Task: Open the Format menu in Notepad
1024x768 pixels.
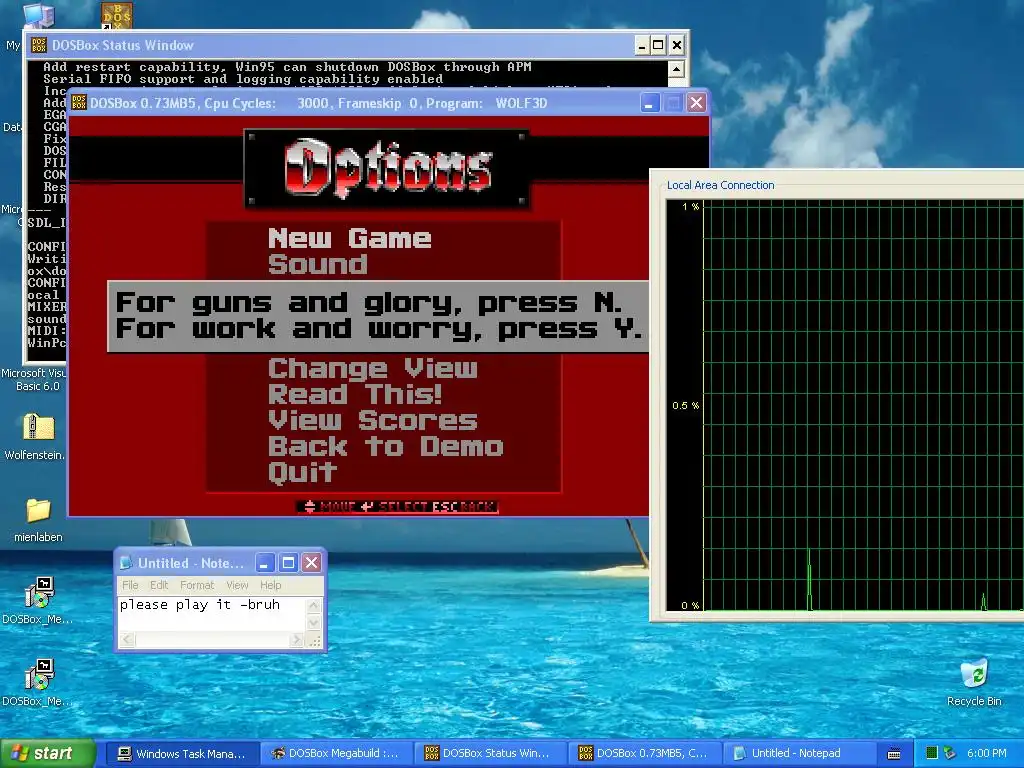Action: click(x=197, y=585)
